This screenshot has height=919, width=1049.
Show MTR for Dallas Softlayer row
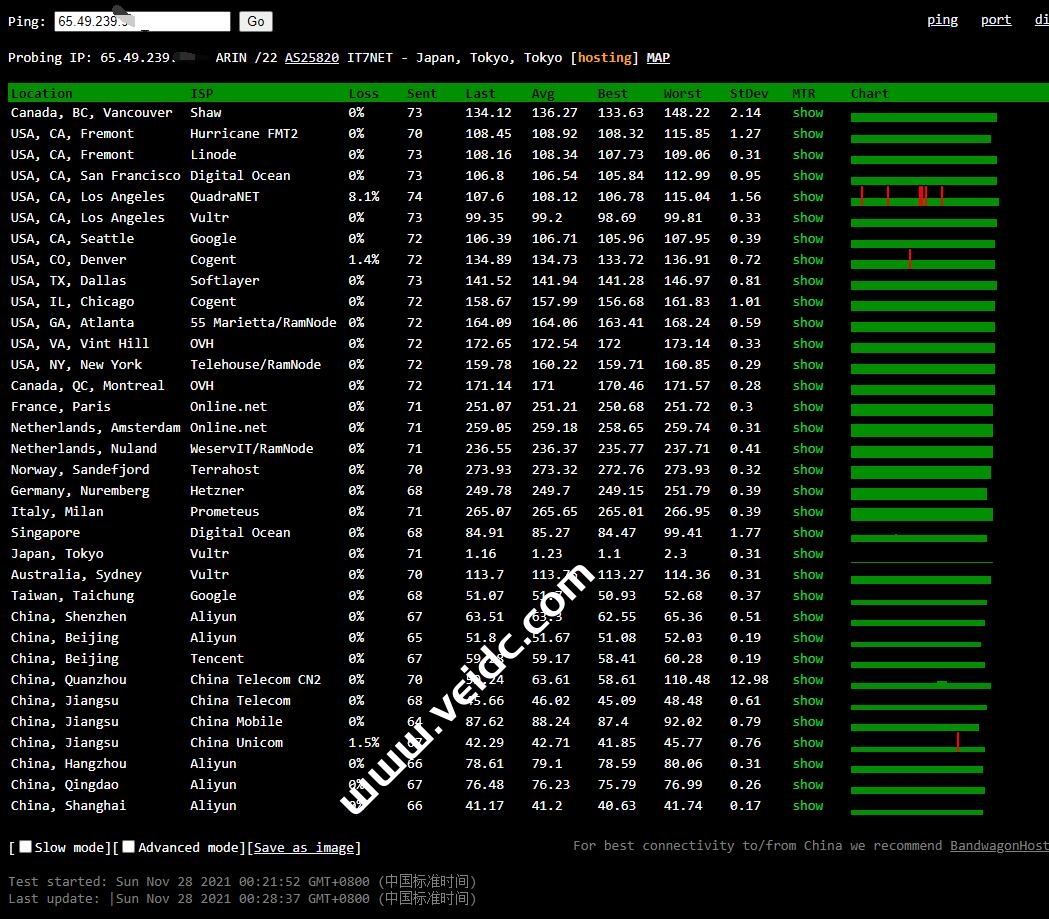807,280
